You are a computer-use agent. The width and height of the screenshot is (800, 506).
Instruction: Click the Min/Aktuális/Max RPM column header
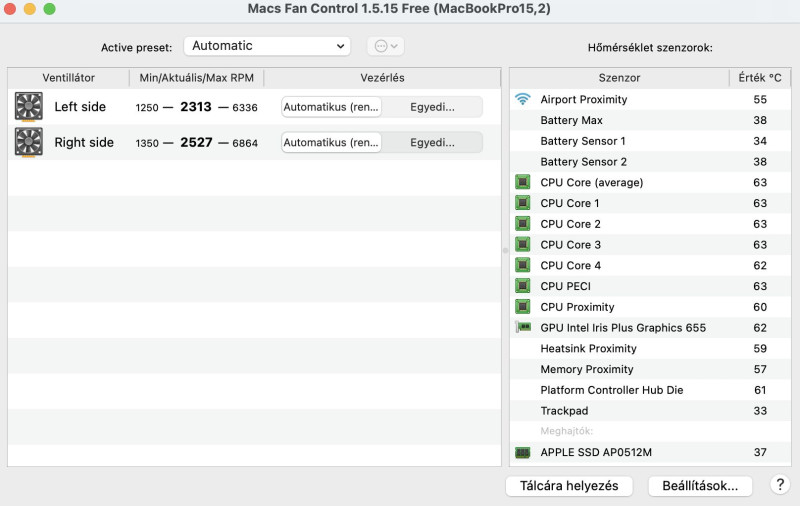click(x=196, y=78)
